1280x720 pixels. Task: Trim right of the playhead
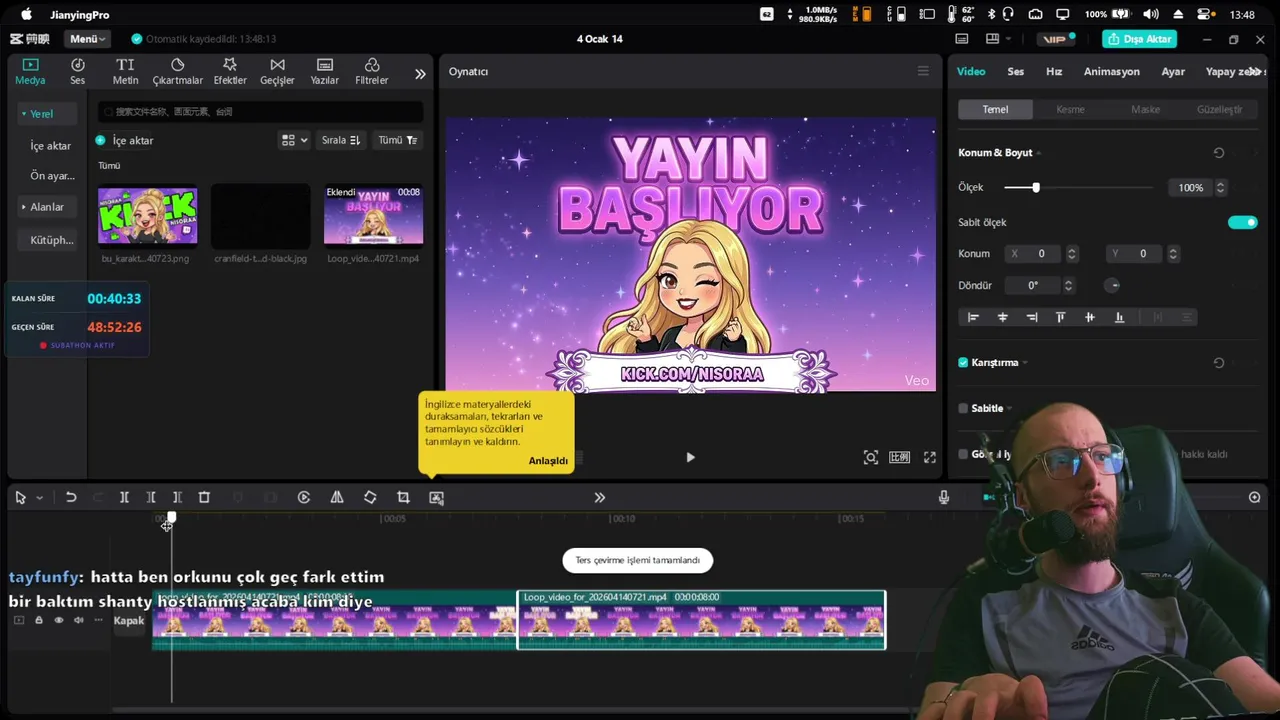click(x=177, y=497)
